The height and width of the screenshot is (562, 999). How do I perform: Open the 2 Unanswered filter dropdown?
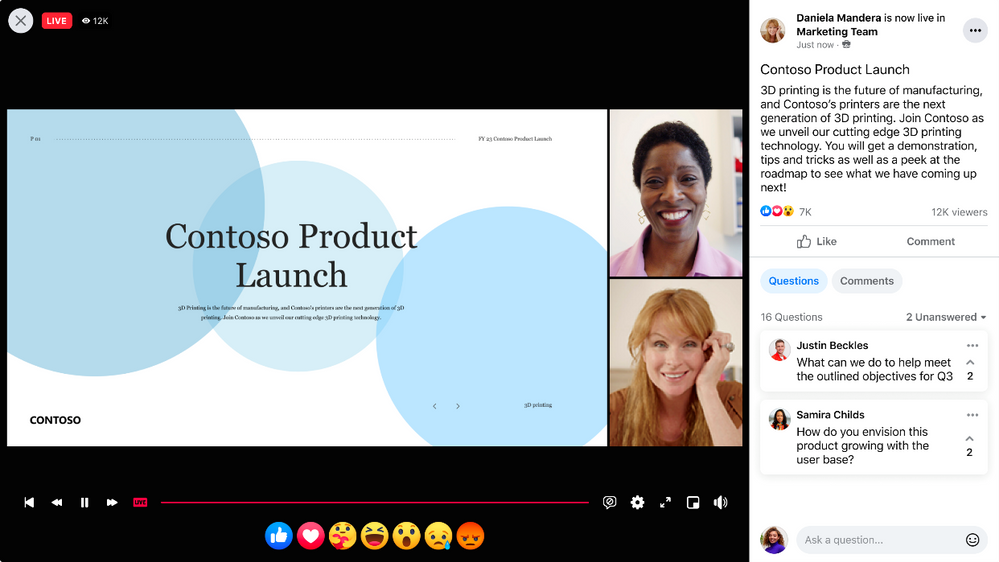tap(946, 317)
